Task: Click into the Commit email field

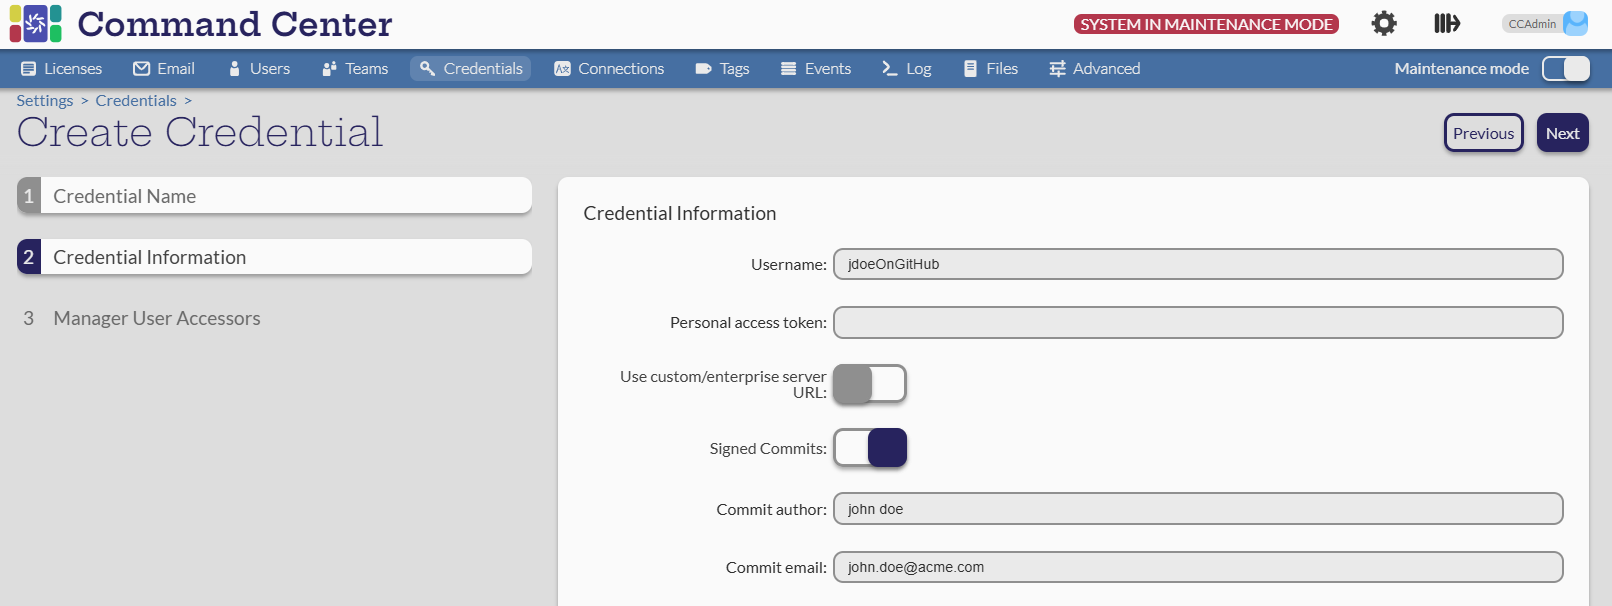Action: (1197, 567)
